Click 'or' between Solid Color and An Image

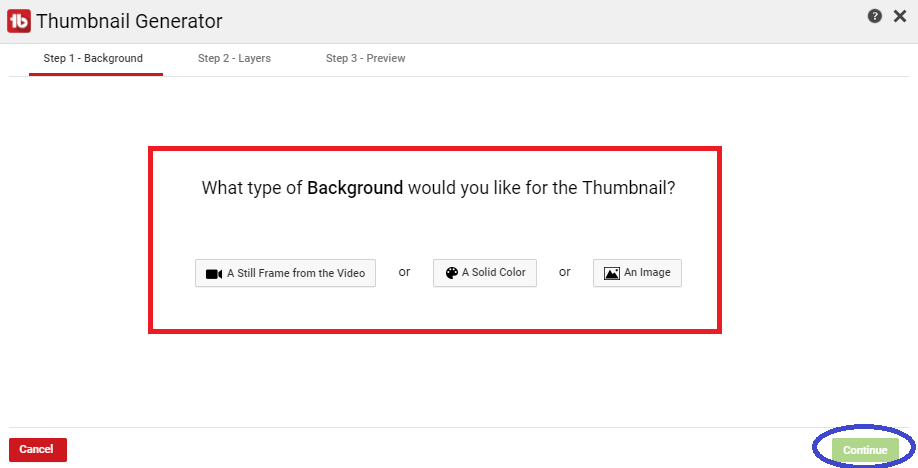(x=564, y=272)
